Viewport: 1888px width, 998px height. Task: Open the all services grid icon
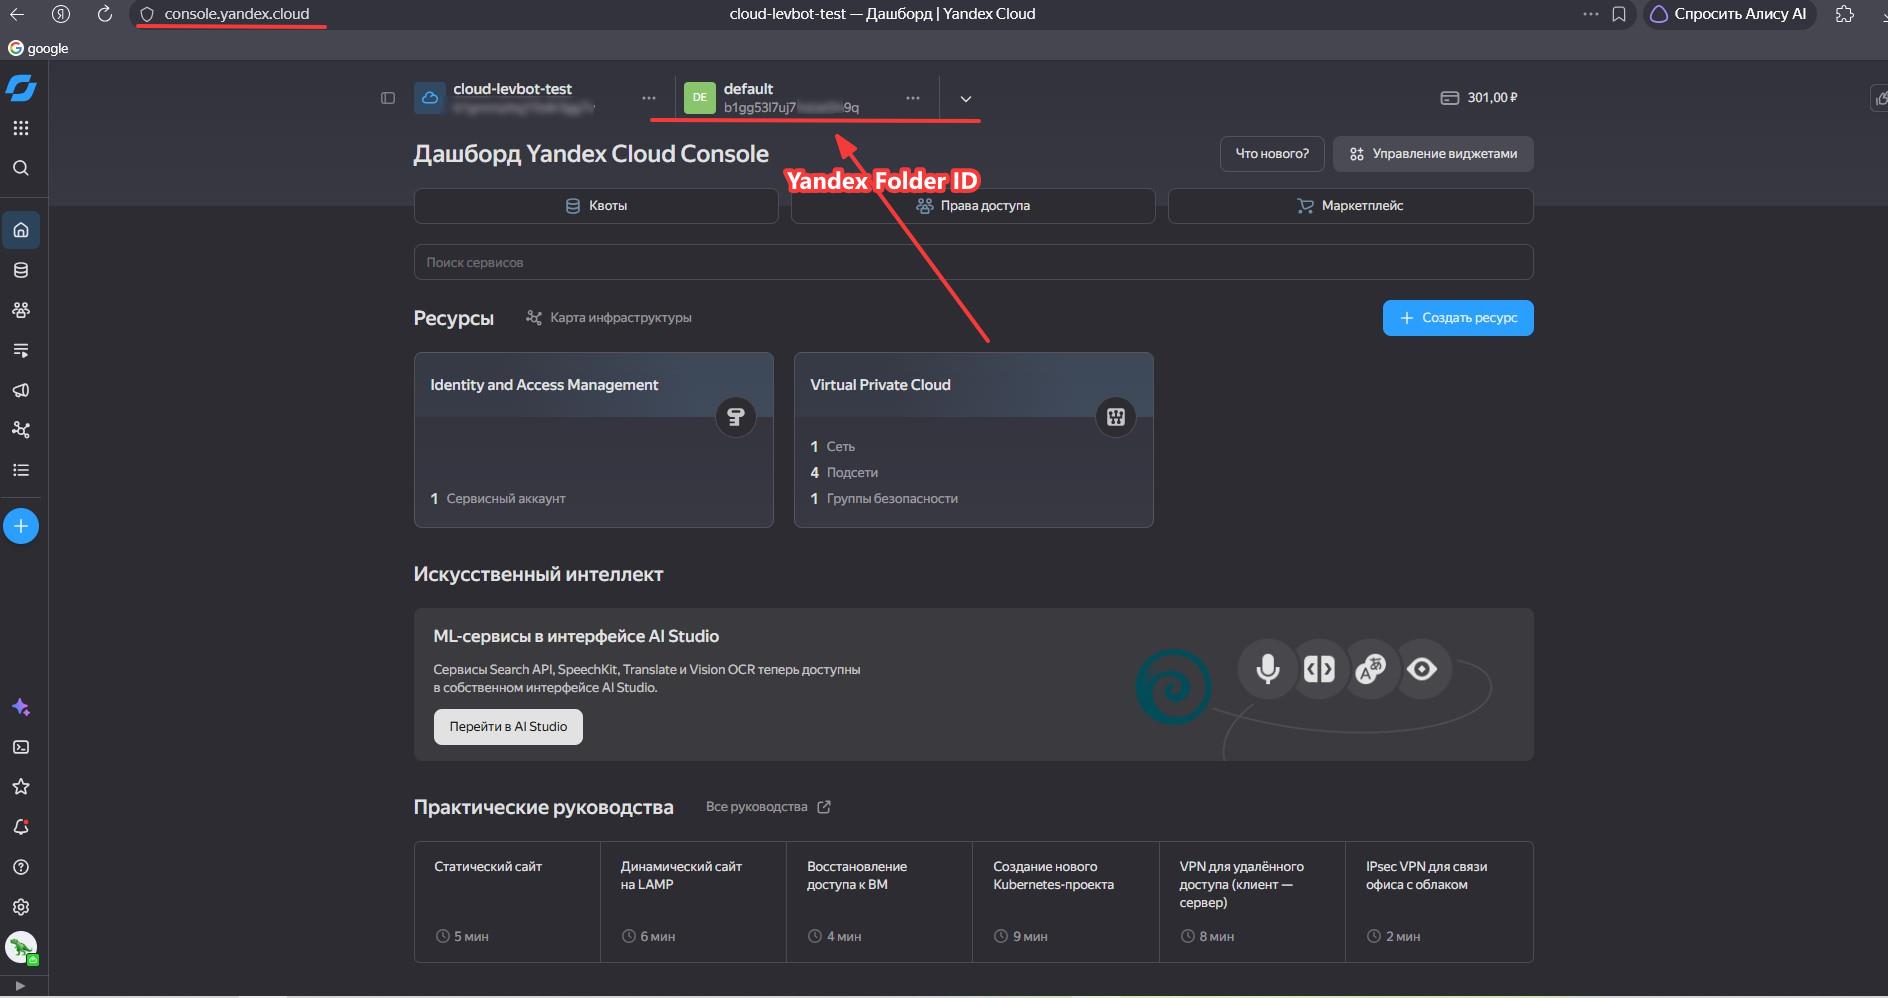point(21,128)
